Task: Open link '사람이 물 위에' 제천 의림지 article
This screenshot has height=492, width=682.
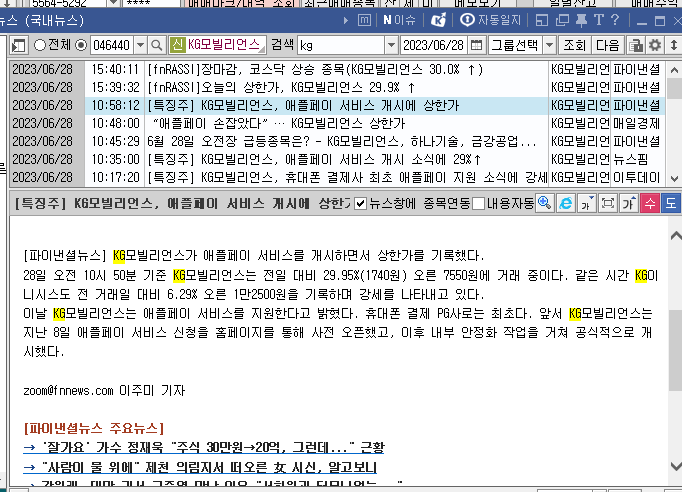Action: tap(200, 467)
